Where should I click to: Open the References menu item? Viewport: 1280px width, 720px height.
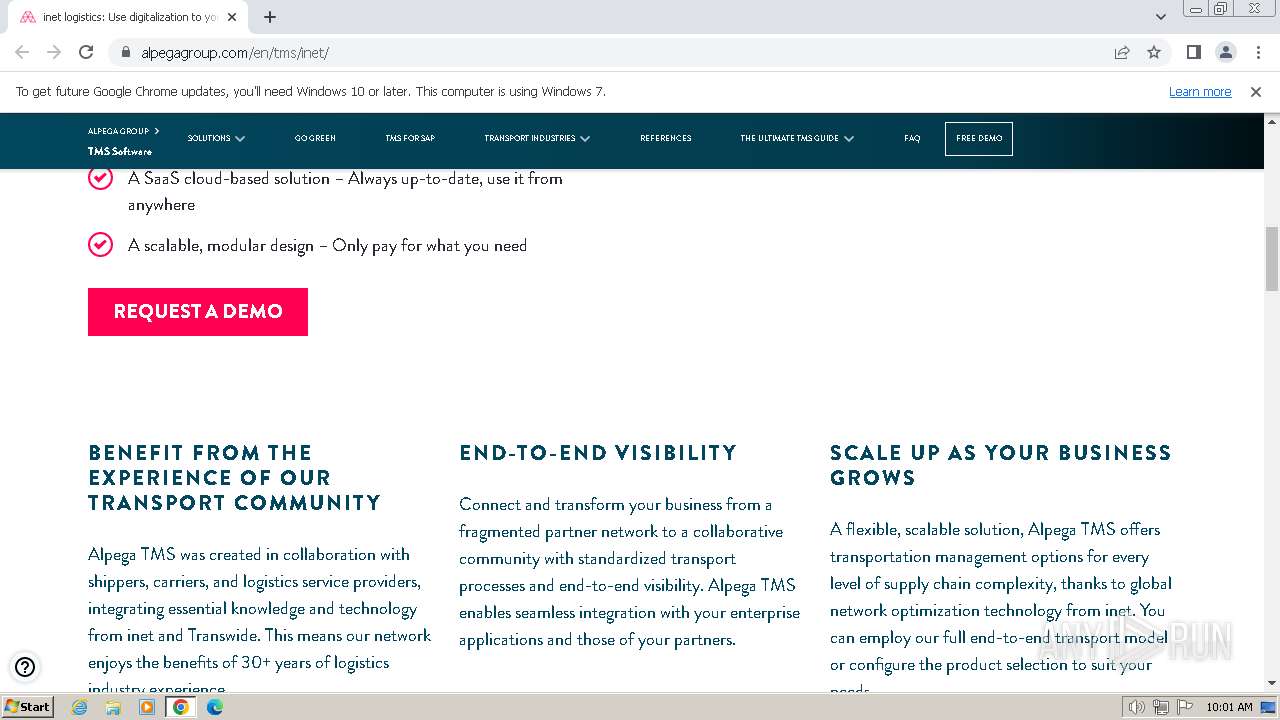pos(666,138)
